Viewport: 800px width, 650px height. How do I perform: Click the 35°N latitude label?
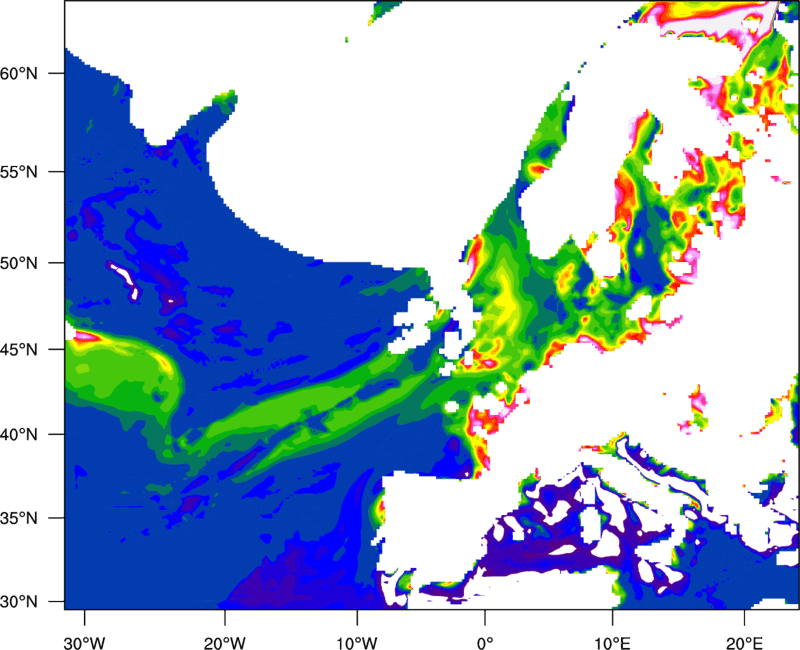(19, 518)
